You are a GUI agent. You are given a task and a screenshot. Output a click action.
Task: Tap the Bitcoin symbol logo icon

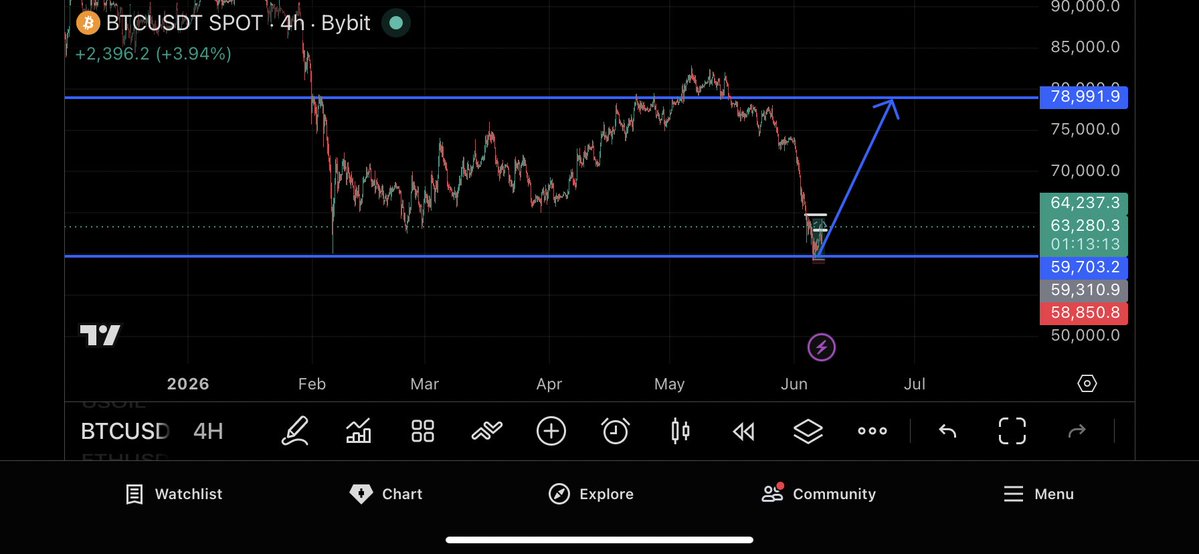pyautogui.click(x=88, y=23)
